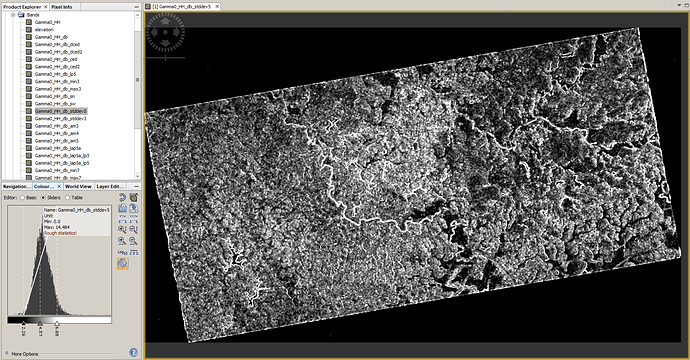The image size is (690, 360).
Task: Zoom out histogram vertically
Action: (x=133, y=229)
